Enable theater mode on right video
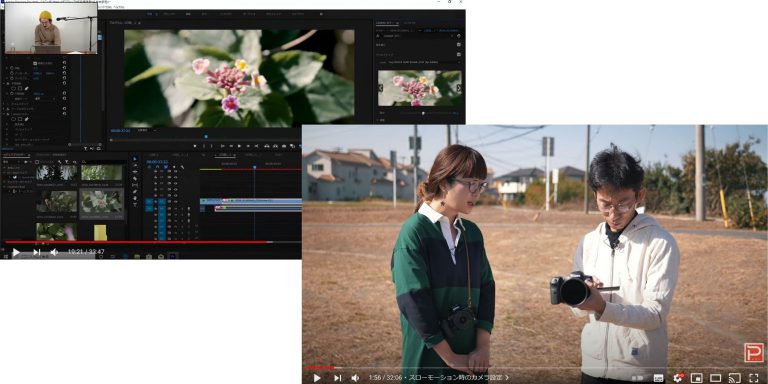This screenshot has width=768, height=384. click(x=716, y=378)
